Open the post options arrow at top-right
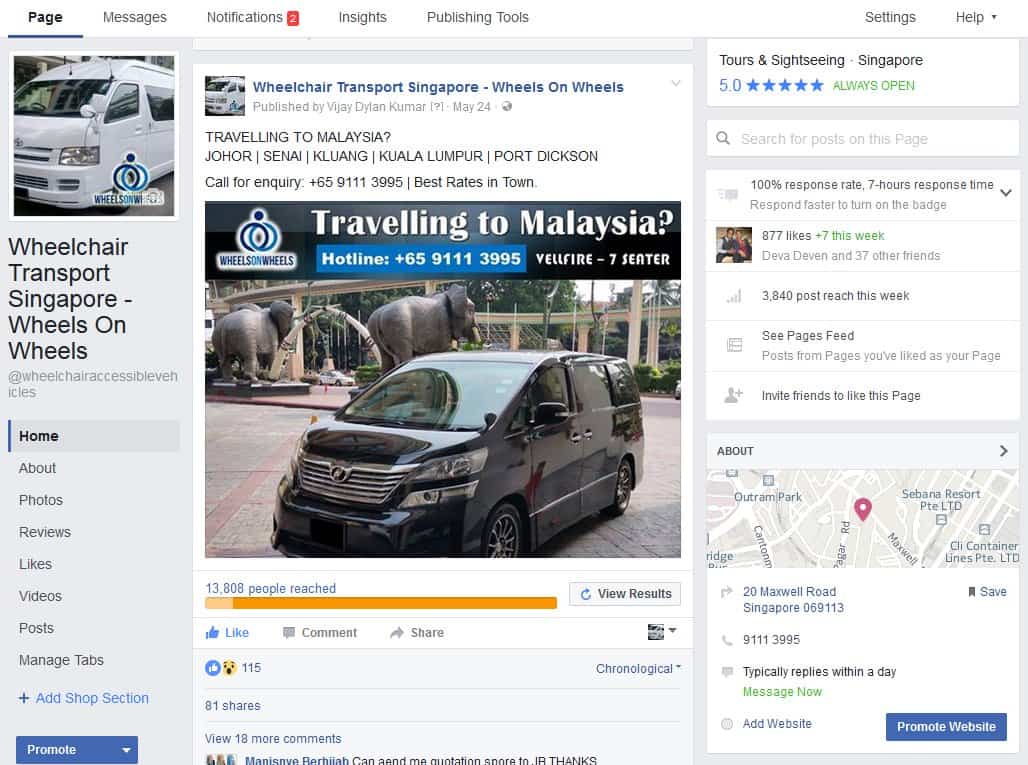The image size is (1028, 765). pos(676,84)
